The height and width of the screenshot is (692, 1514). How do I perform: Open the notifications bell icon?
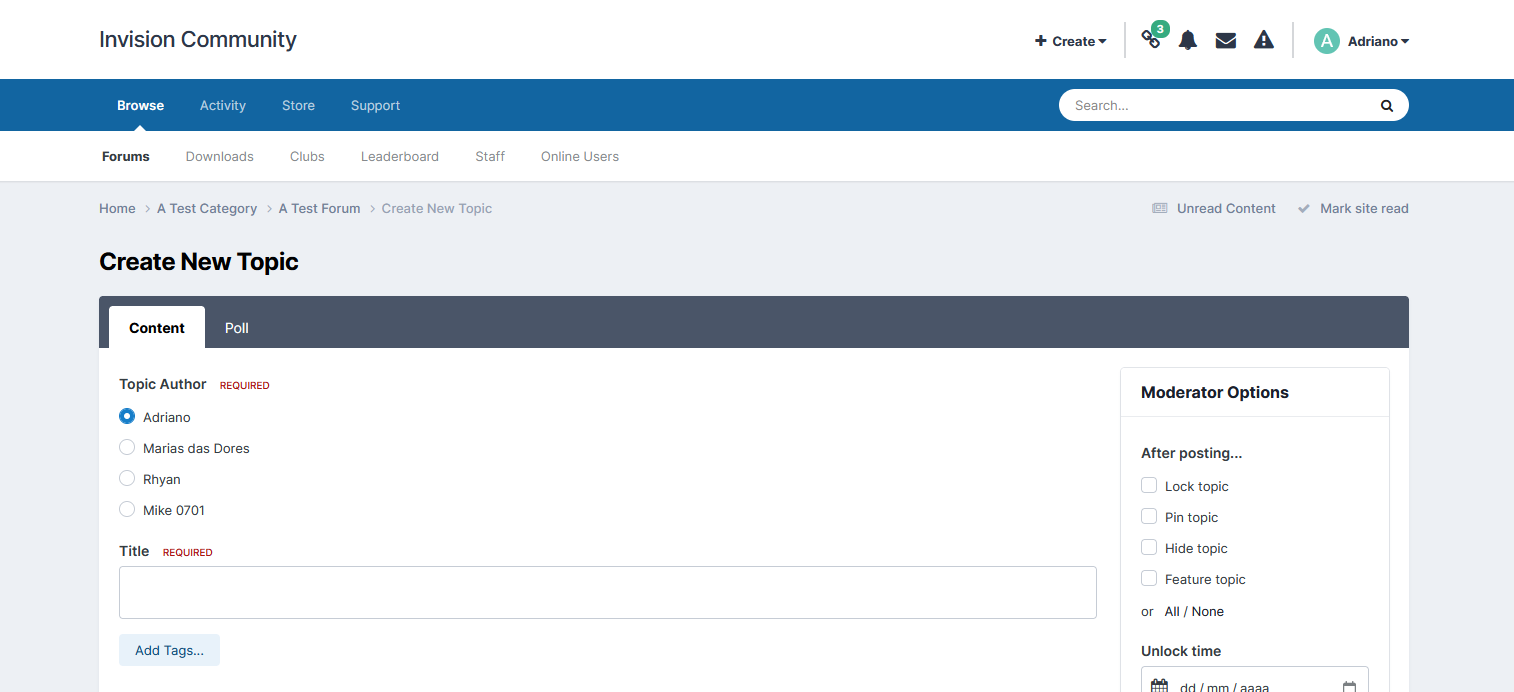pos(1188,41)
